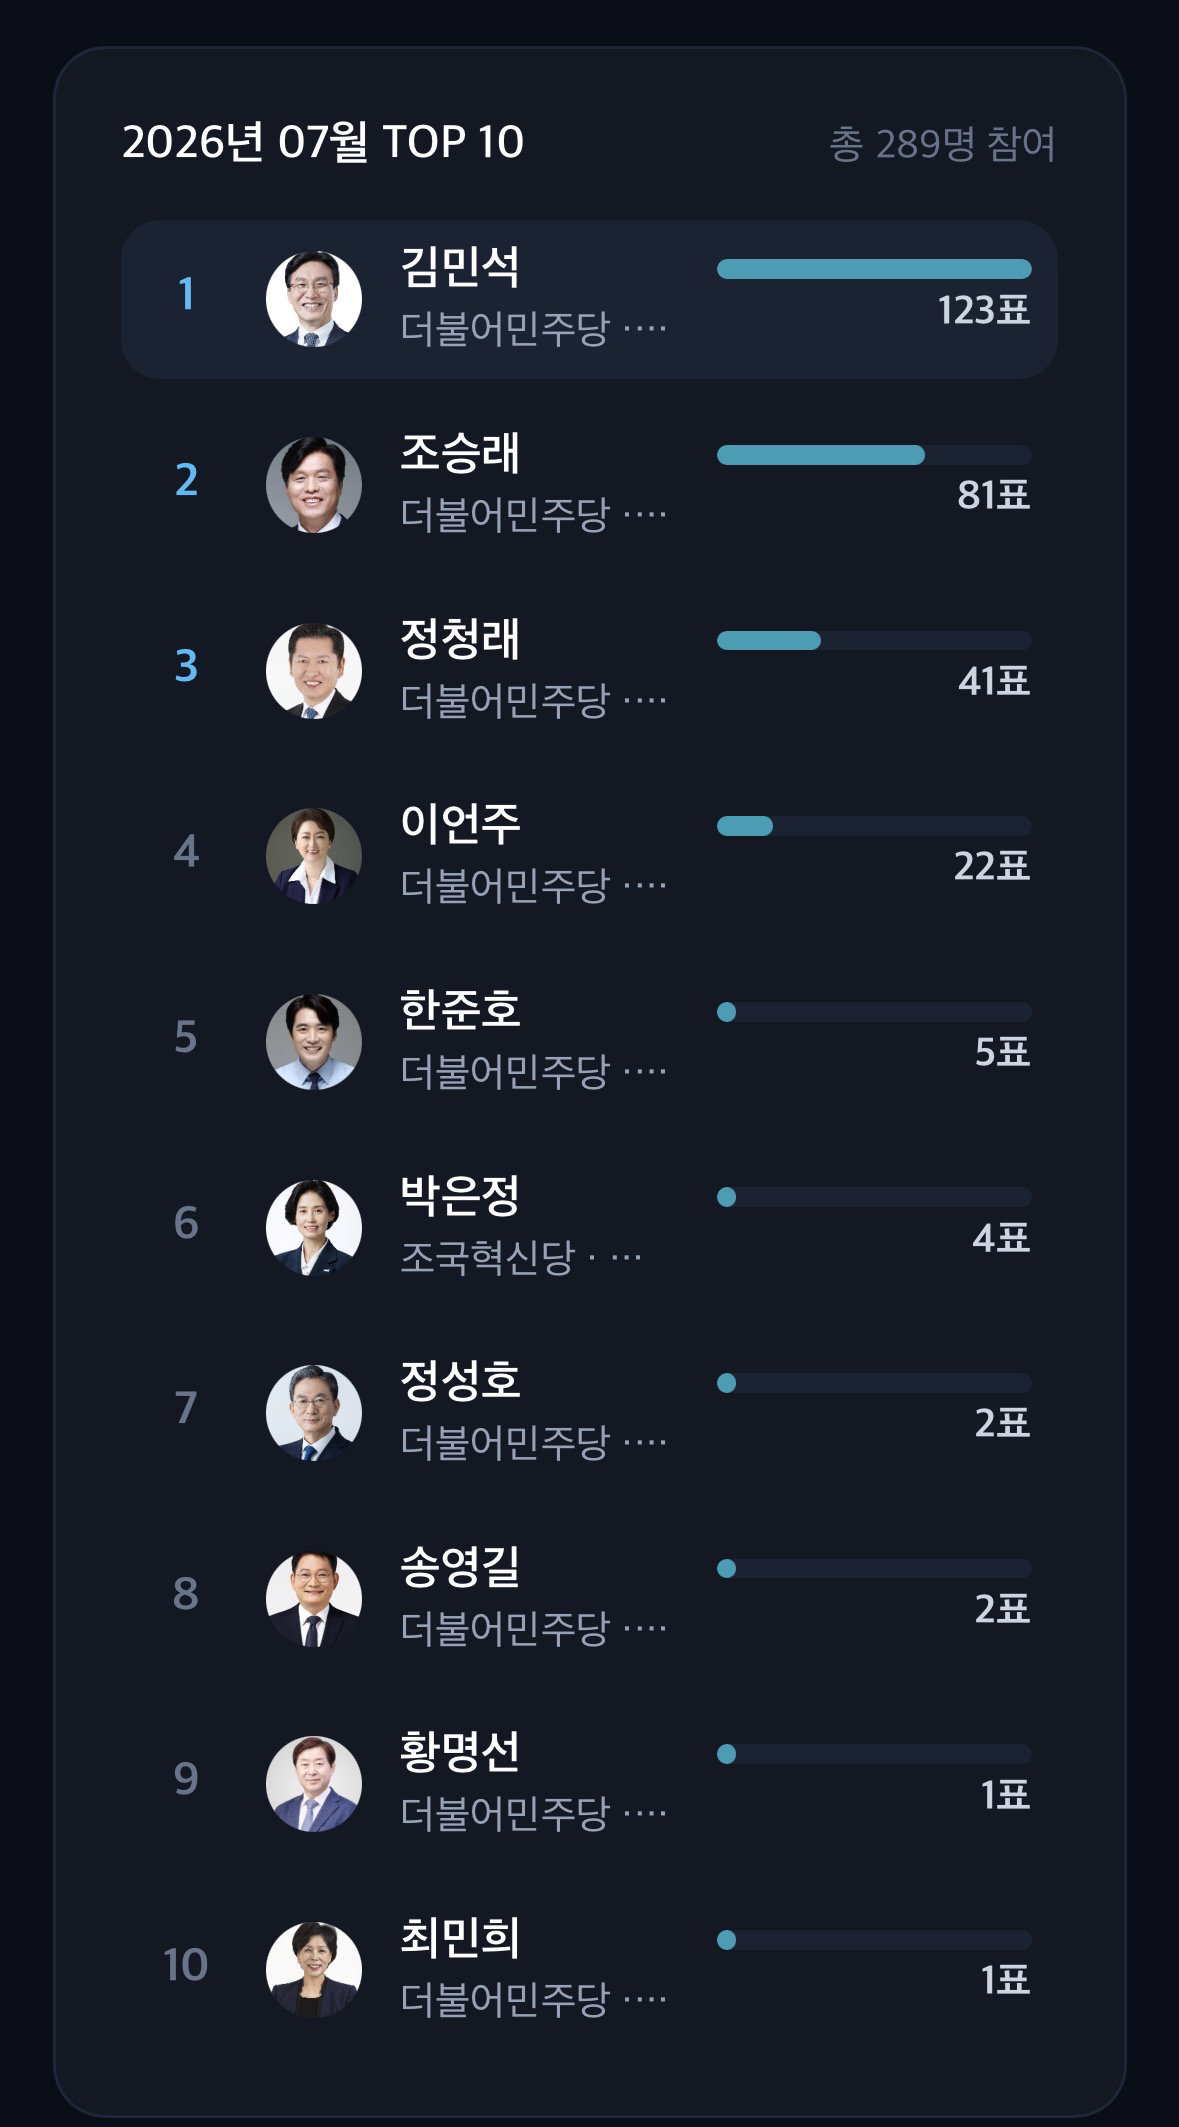The height and width of the screenshot is (2127, 1179).
Task: Select the first-ranked highlighted row card
Action: [589, 299]
